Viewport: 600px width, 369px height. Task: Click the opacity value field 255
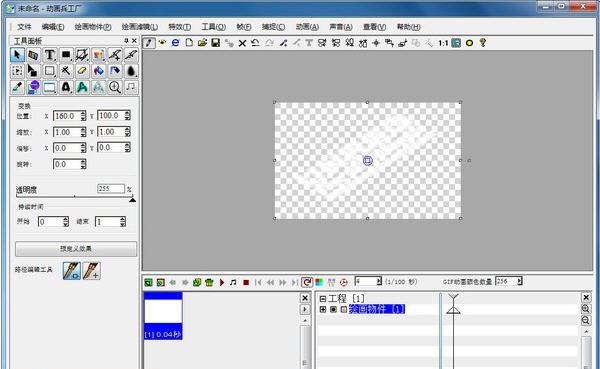(111, 189)
